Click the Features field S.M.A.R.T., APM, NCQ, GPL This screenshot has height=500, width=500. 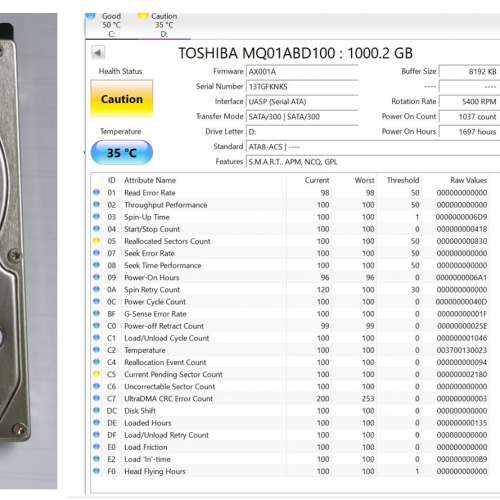coord(373,162)
